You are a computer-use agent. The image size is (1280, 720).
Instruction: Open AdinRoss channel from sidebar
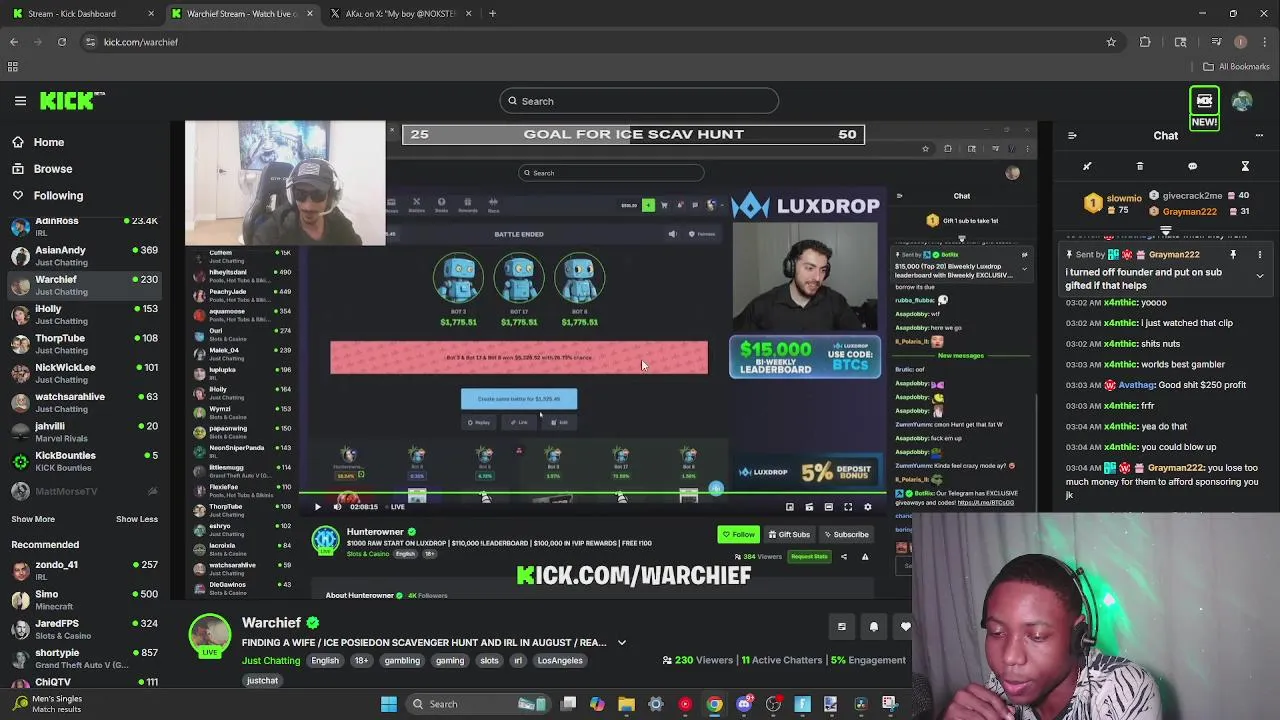click(84, 224)
